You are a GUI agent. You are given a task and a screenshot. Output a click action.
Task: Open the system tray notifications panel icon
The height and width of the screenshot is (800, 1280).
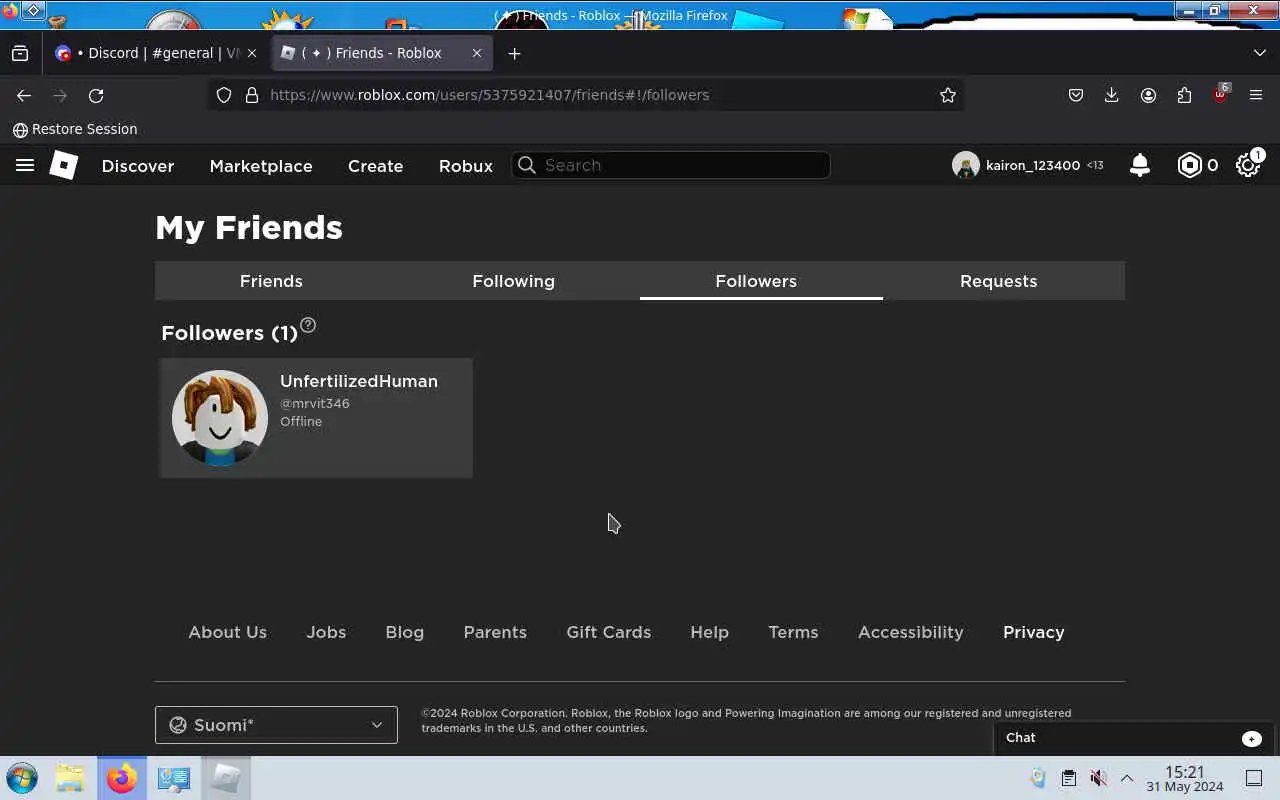tap(1254, 778)
